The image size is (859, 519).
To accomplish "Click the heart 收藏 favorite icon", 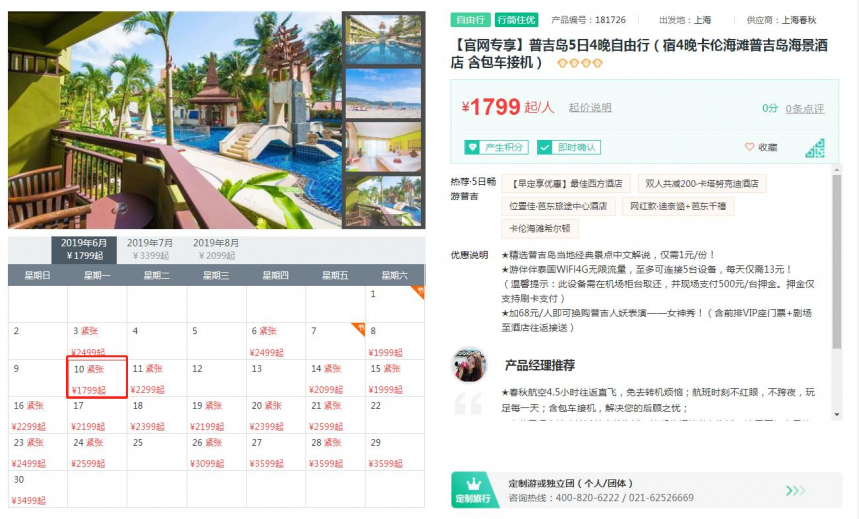I will coord(749,147).
